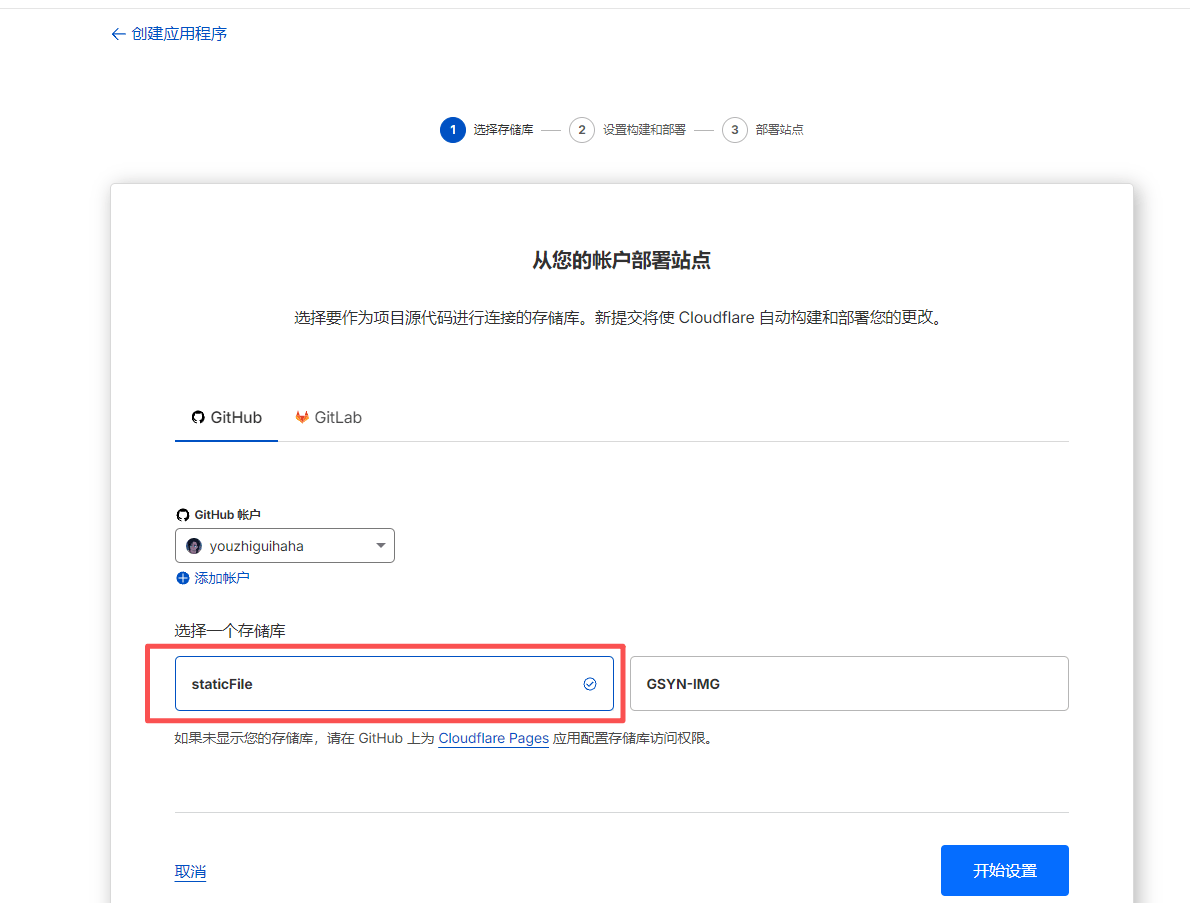Image resolution: width=1190 pixels, height=903 pixels.
Task: Select the GSYN-IMG repository
Action: point(848,683)
